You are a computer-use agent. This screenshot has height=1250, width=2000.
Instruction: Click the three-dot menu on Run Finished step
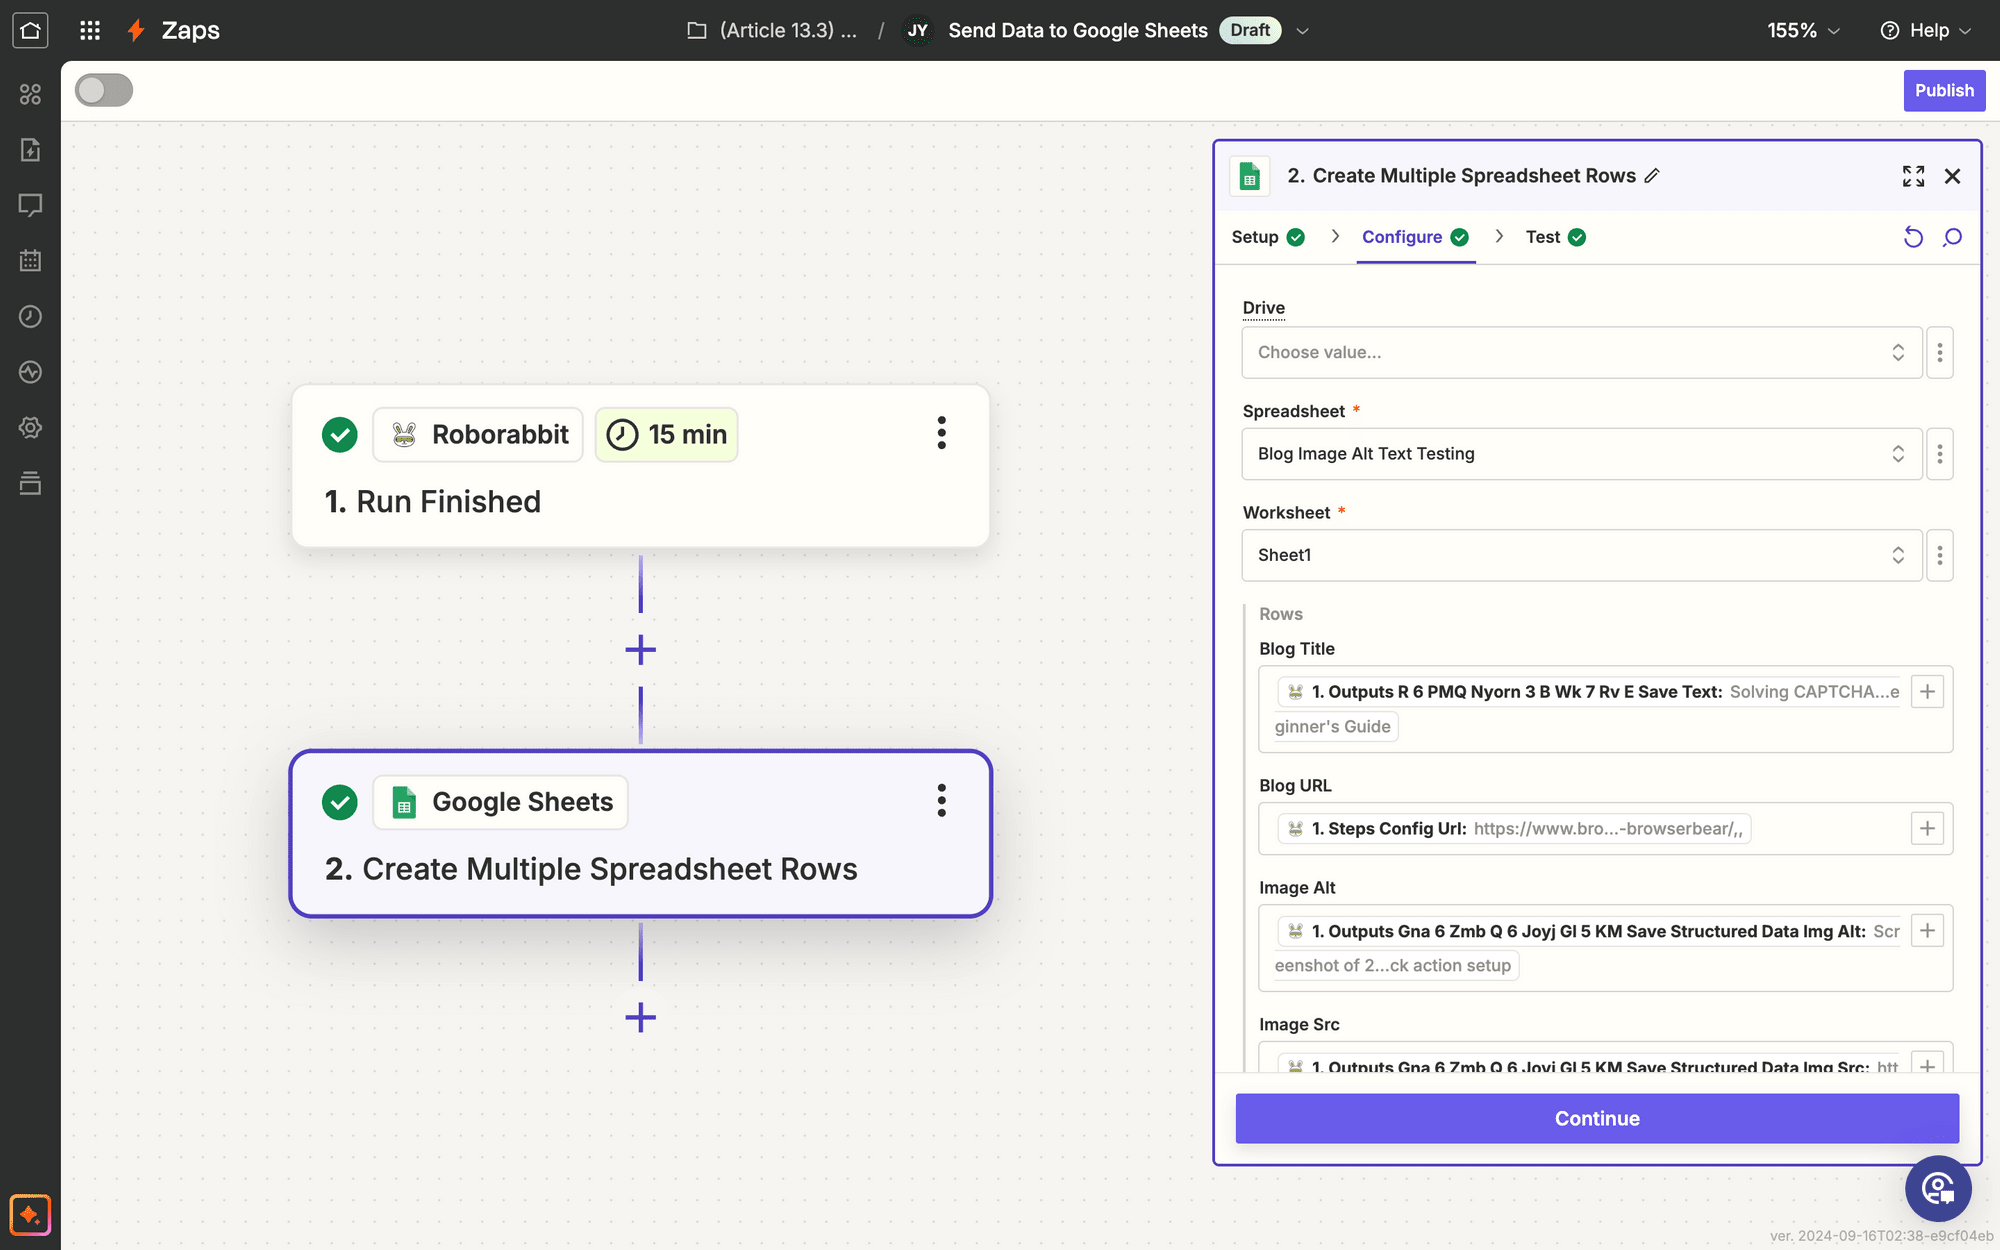pos(942,433)
